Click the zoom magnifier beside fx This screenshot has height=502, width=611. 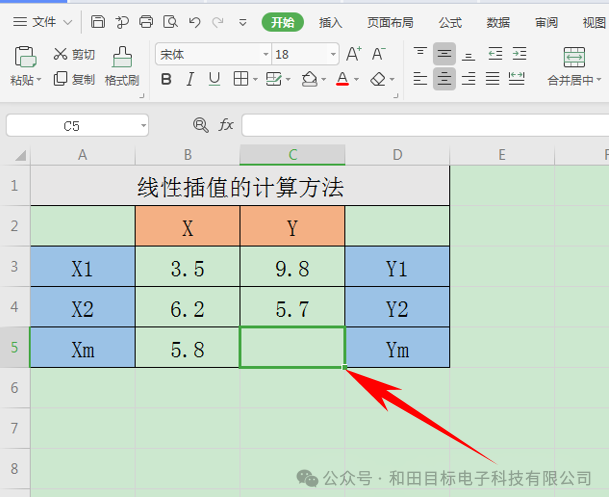click(x=201, y=125)
